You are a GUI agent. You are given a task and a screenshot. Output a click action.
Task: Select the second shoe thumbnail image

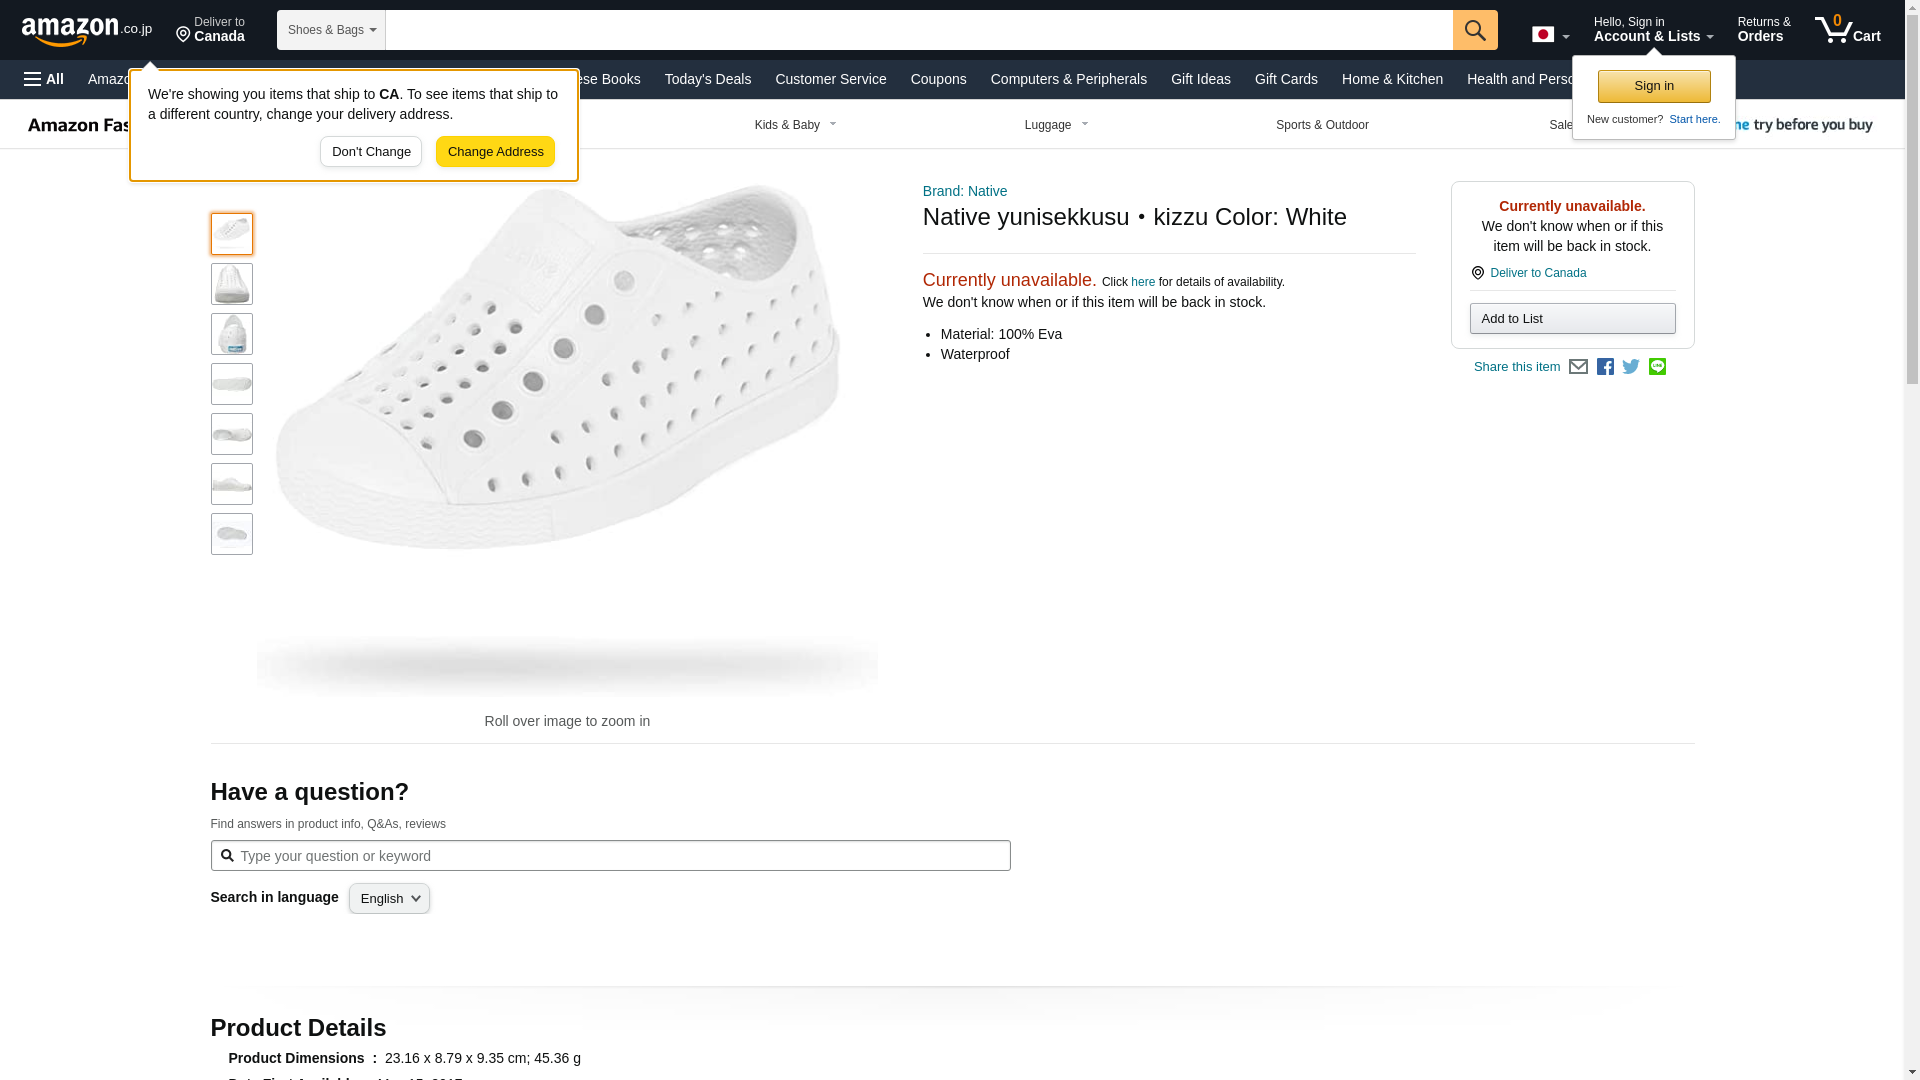pyautogui.click(x=232, y=284)
